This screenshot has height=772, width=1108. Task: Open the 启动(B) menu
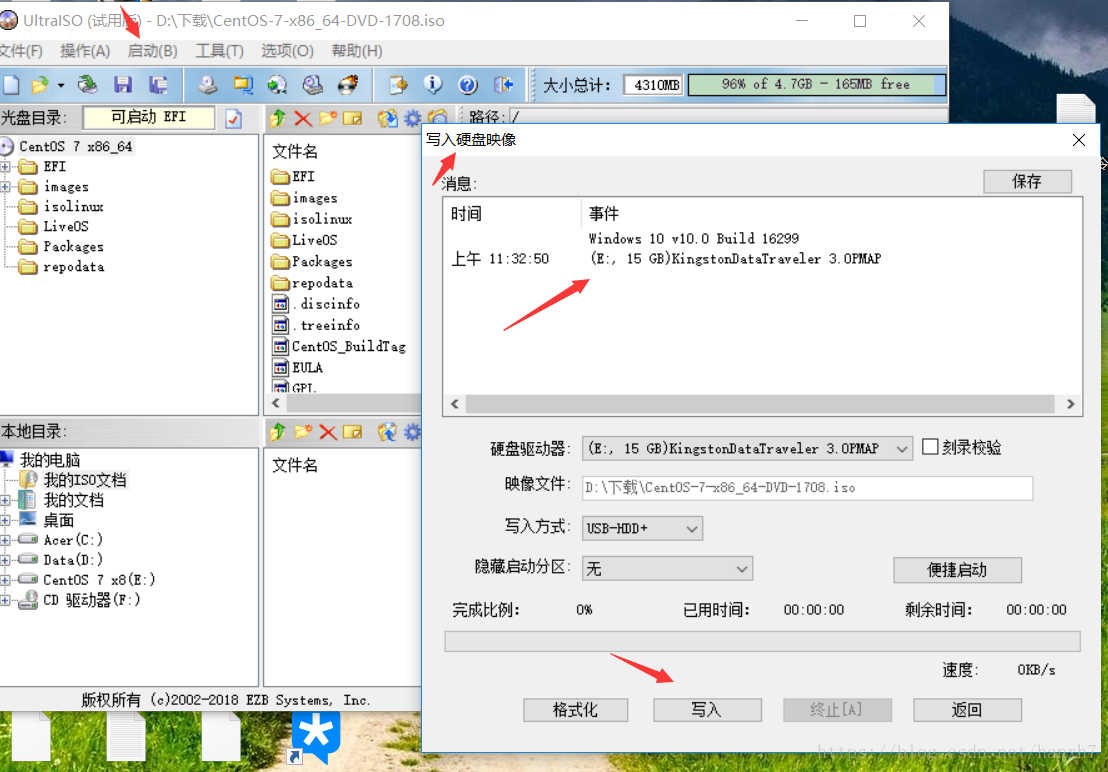tap(153, 51)
